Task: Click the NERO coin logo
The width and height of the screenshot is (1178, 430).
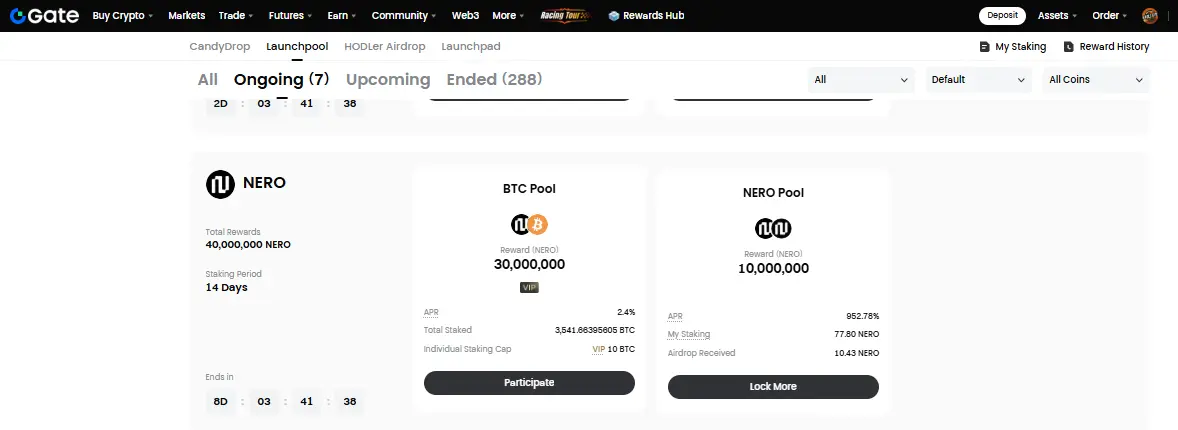Action: pyautogui.click(x=220, y=183)
